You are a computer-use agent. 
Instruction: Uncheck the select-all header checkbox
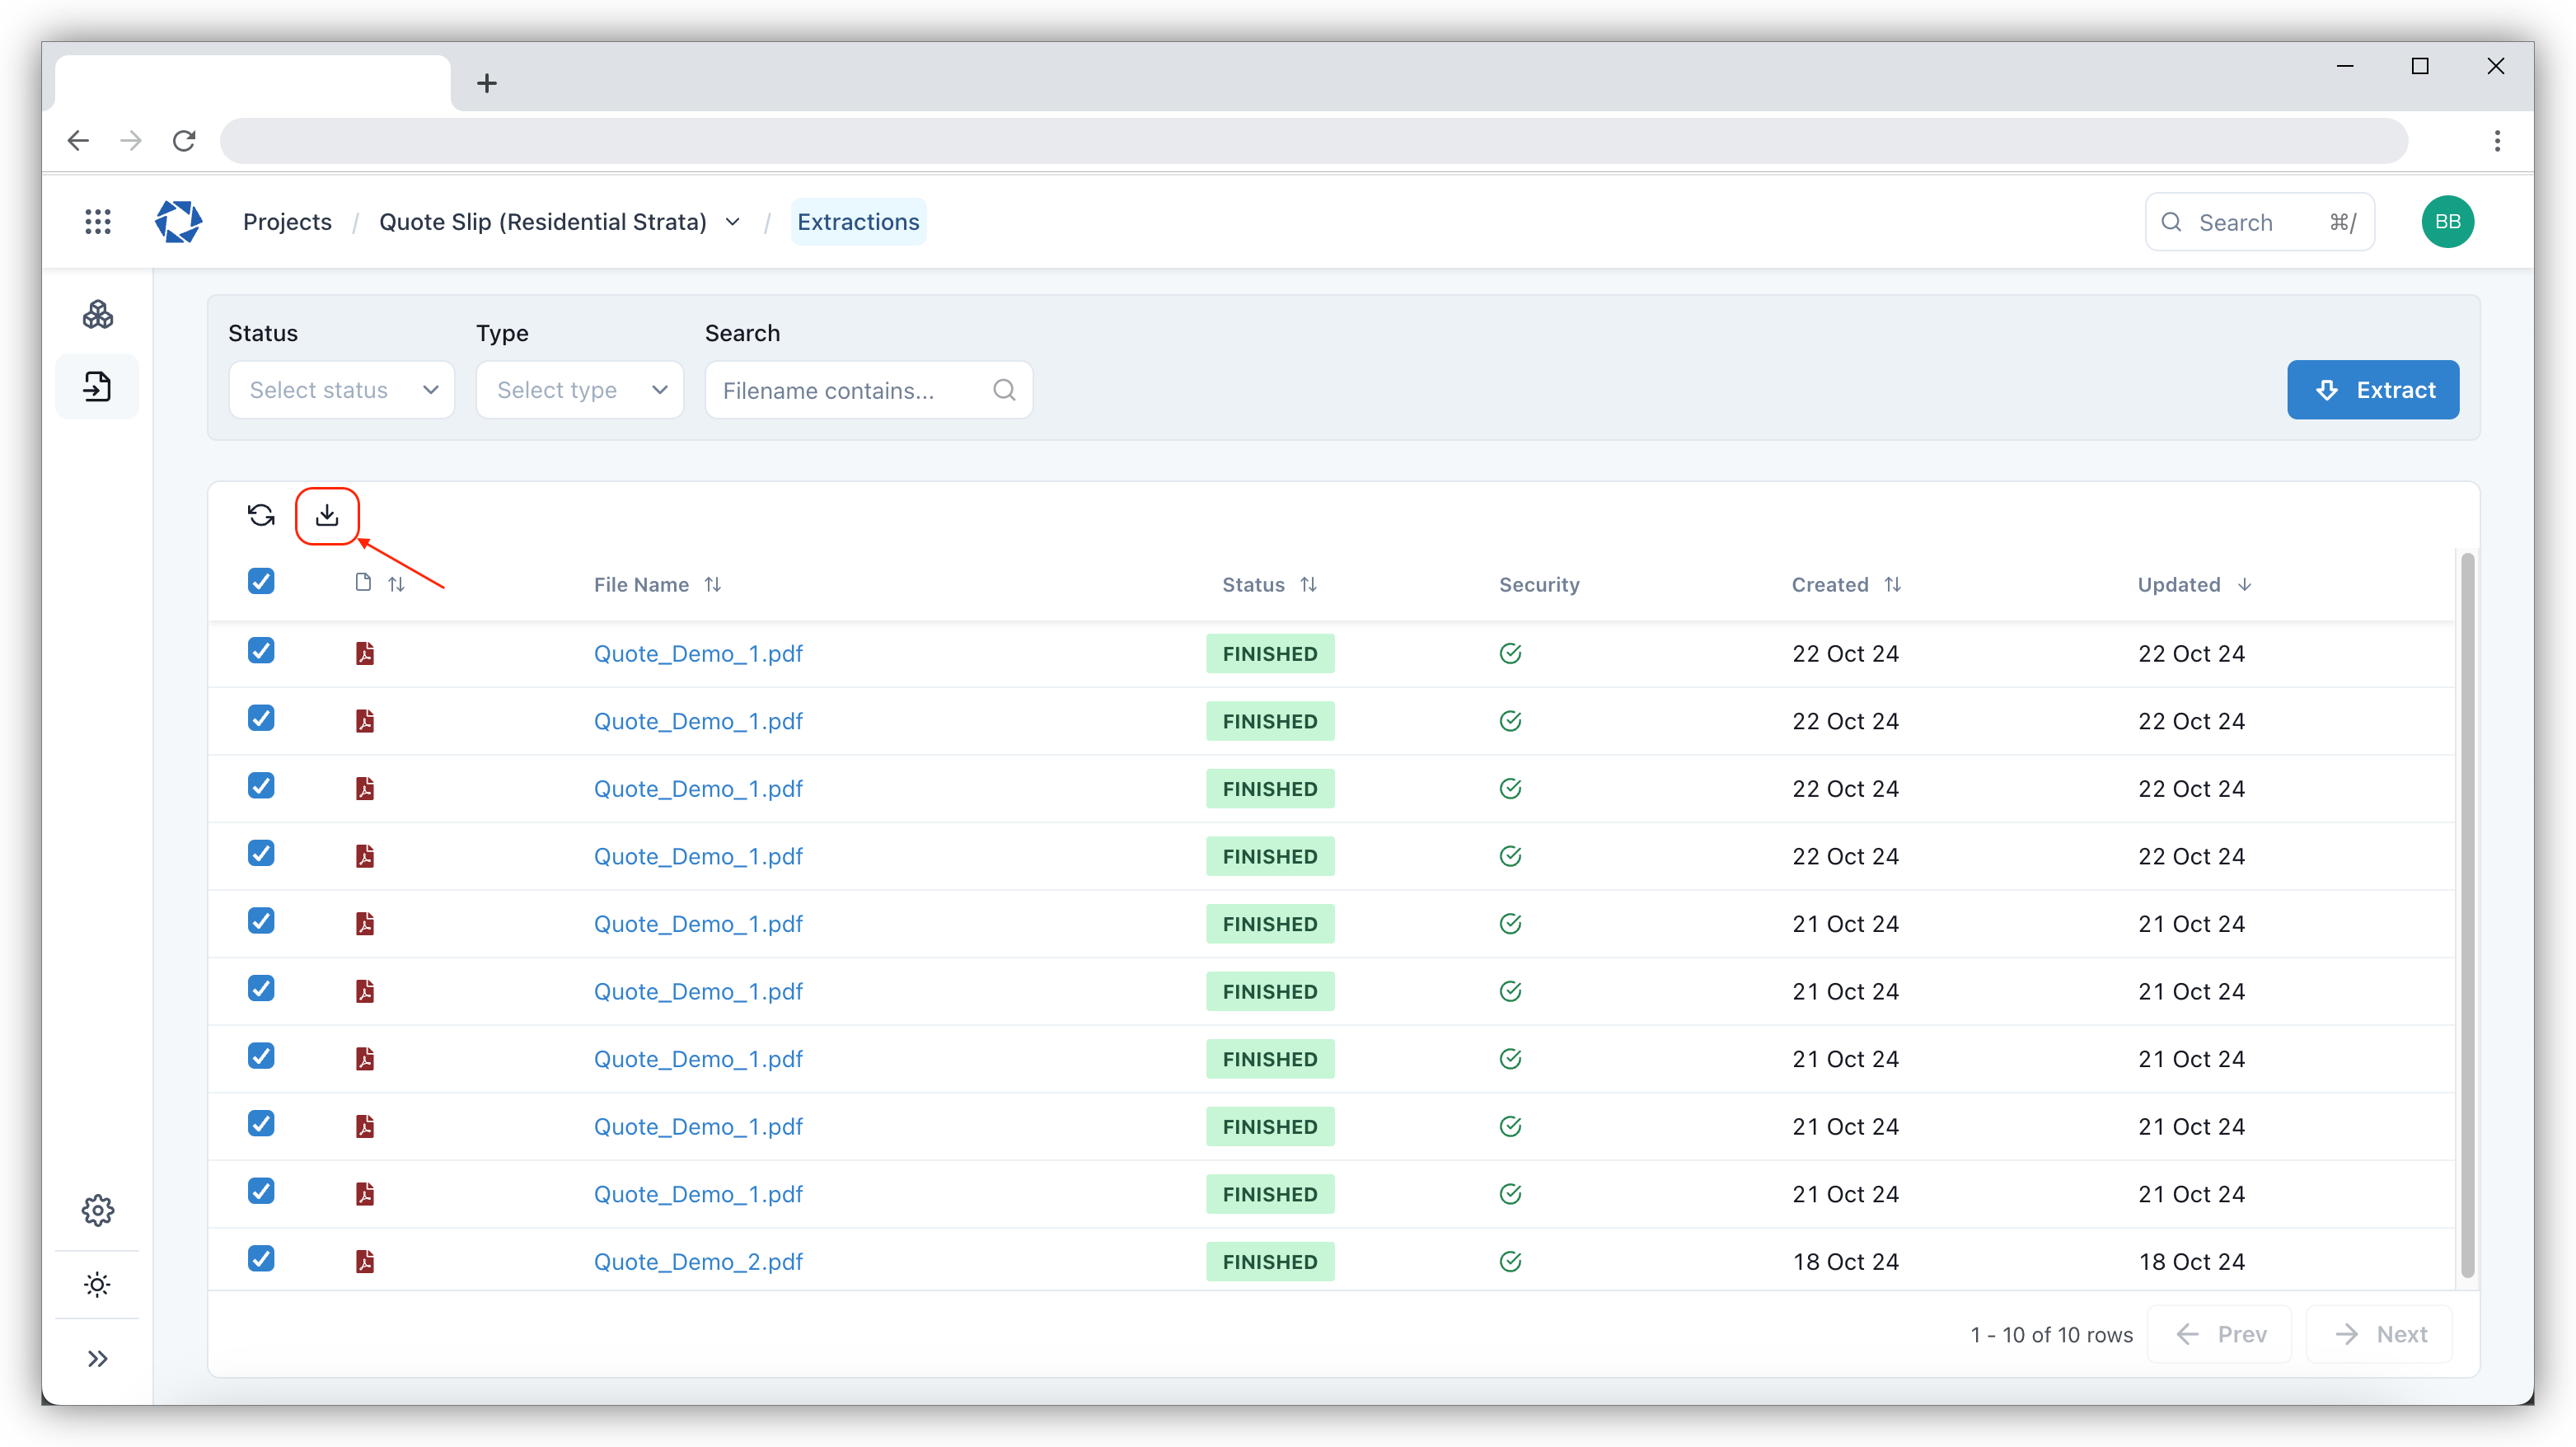[261, 582]
